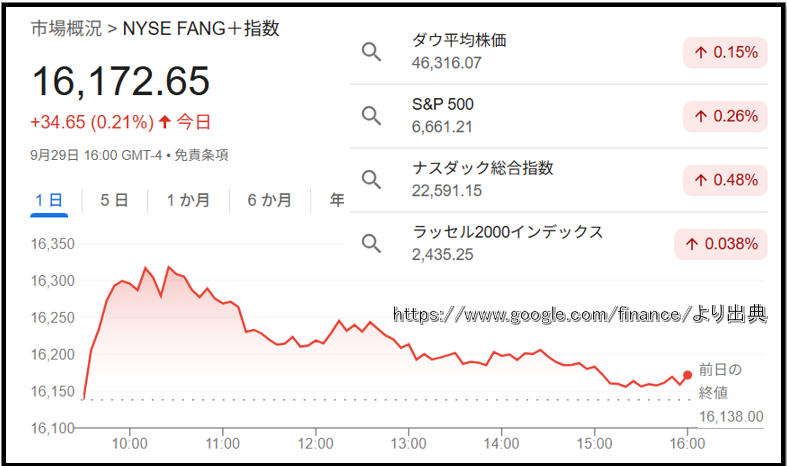Switch to the 5日 chart tab
787x466 pixels.
(x=114, y=200)
